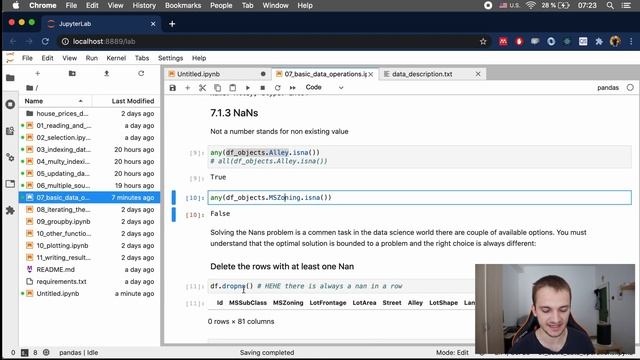Open the Open Tabs sidebar icon

click(10, 184)
